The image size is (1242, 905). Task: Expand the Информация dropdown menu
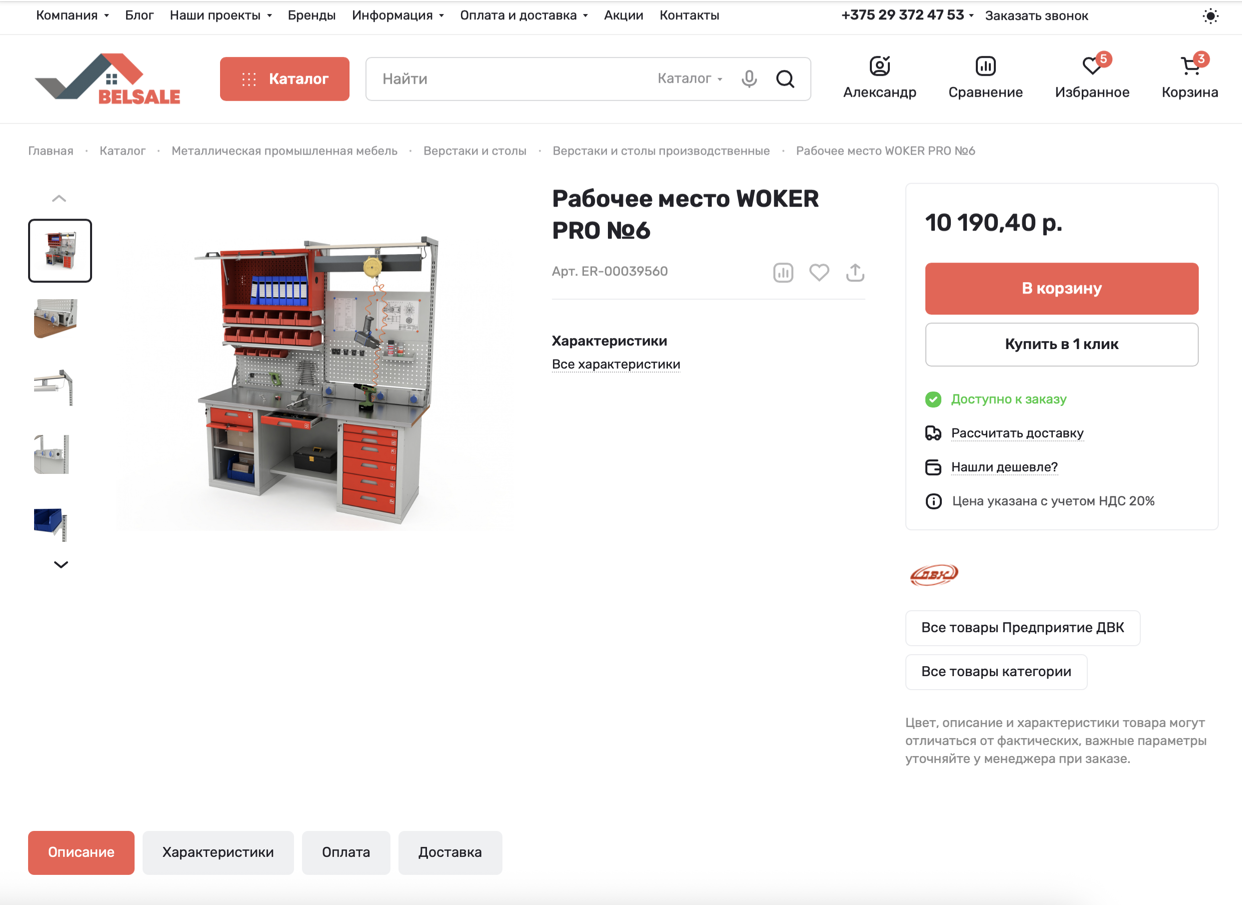[x=397, y=16]
